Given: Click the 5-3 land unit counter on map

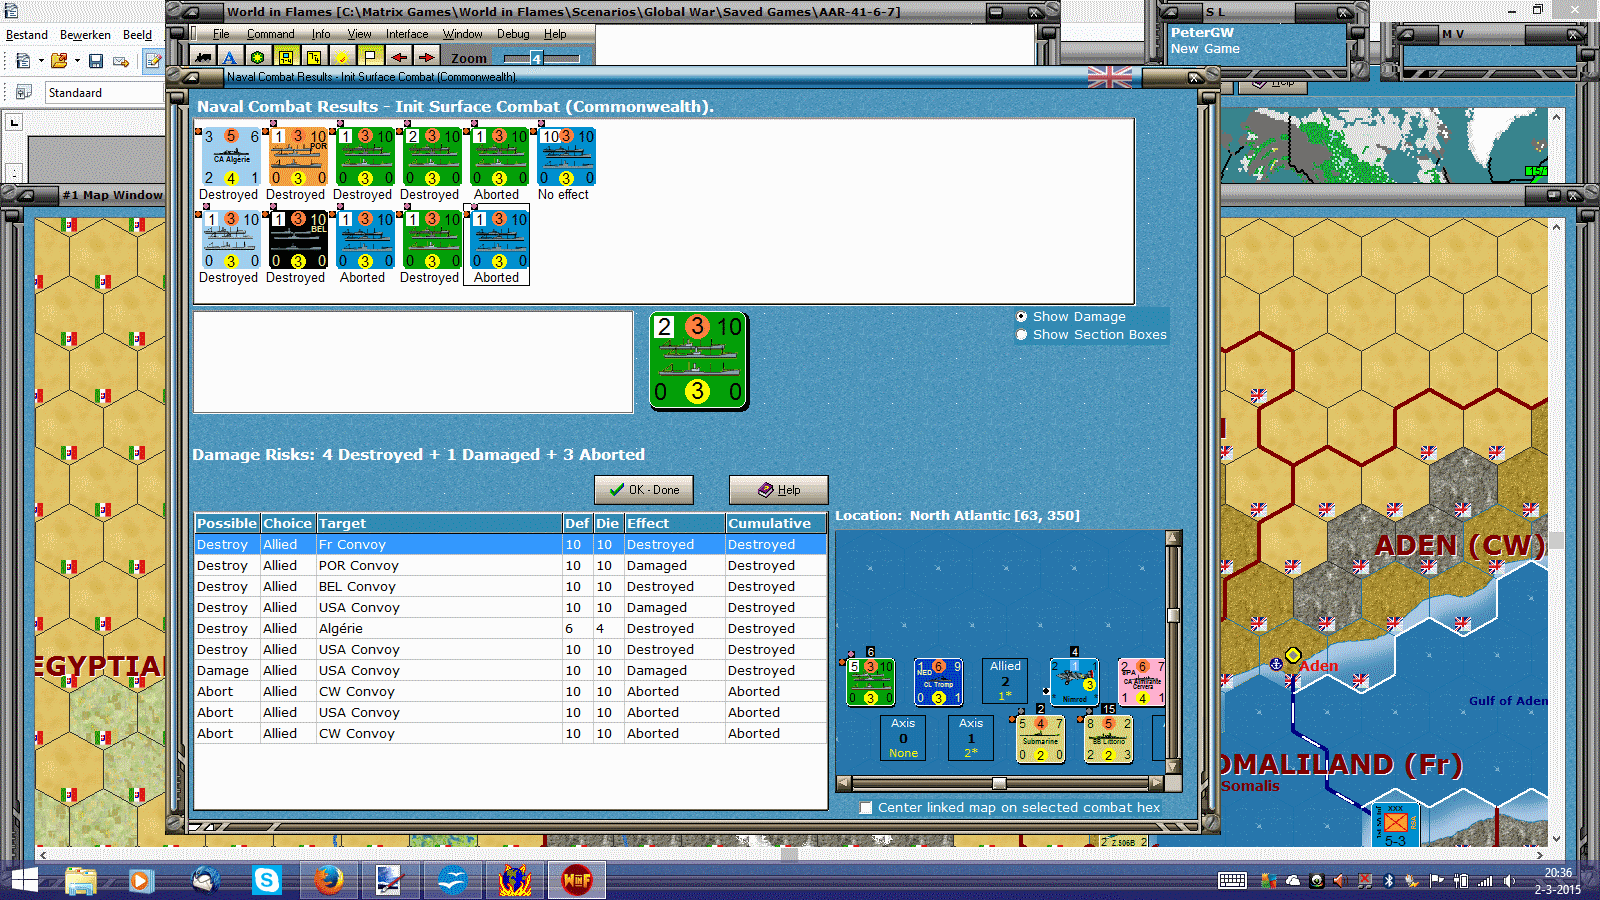Looking at the screenshot, I should coord(1396,825).
